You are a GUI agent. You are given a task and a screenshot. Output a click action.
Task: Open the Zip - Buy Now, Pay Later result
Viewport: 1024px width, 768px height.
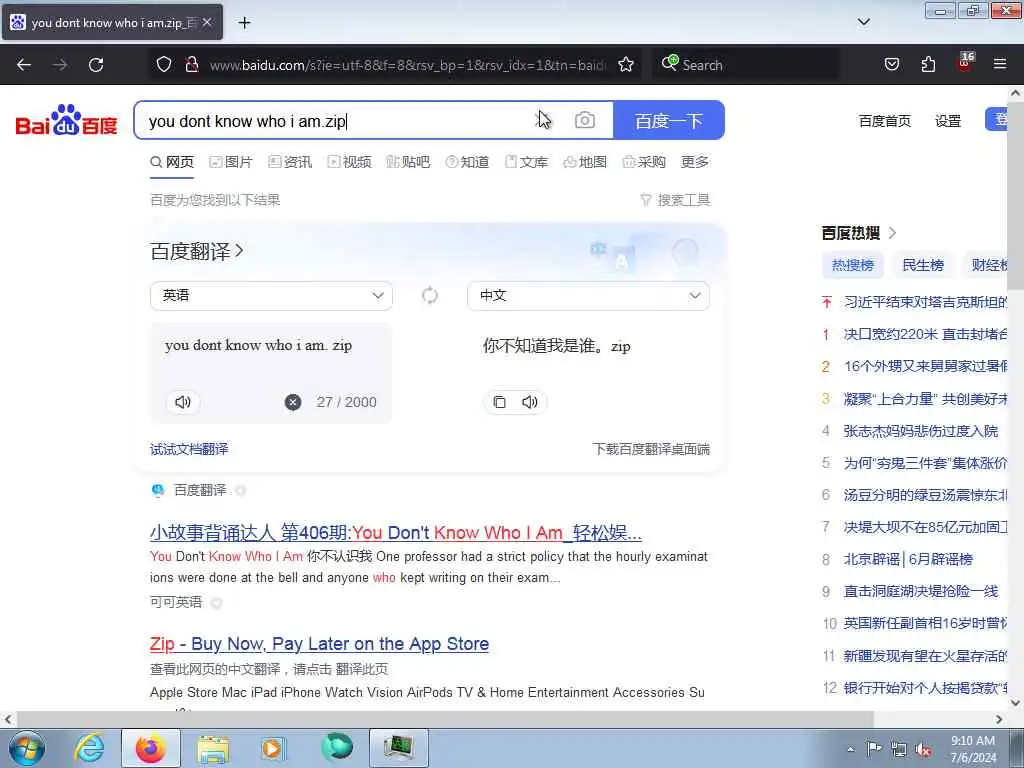(319, 644)
